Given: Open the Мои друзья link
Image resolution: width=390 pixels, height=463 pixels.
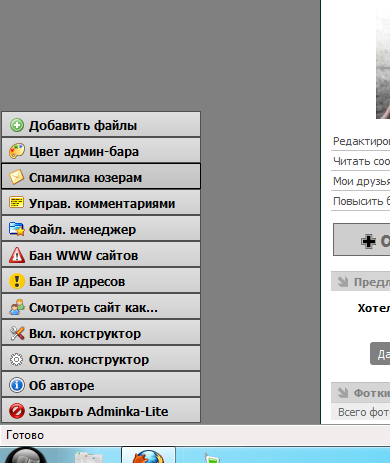Looking at the screenshot, I should pos(361,181).
